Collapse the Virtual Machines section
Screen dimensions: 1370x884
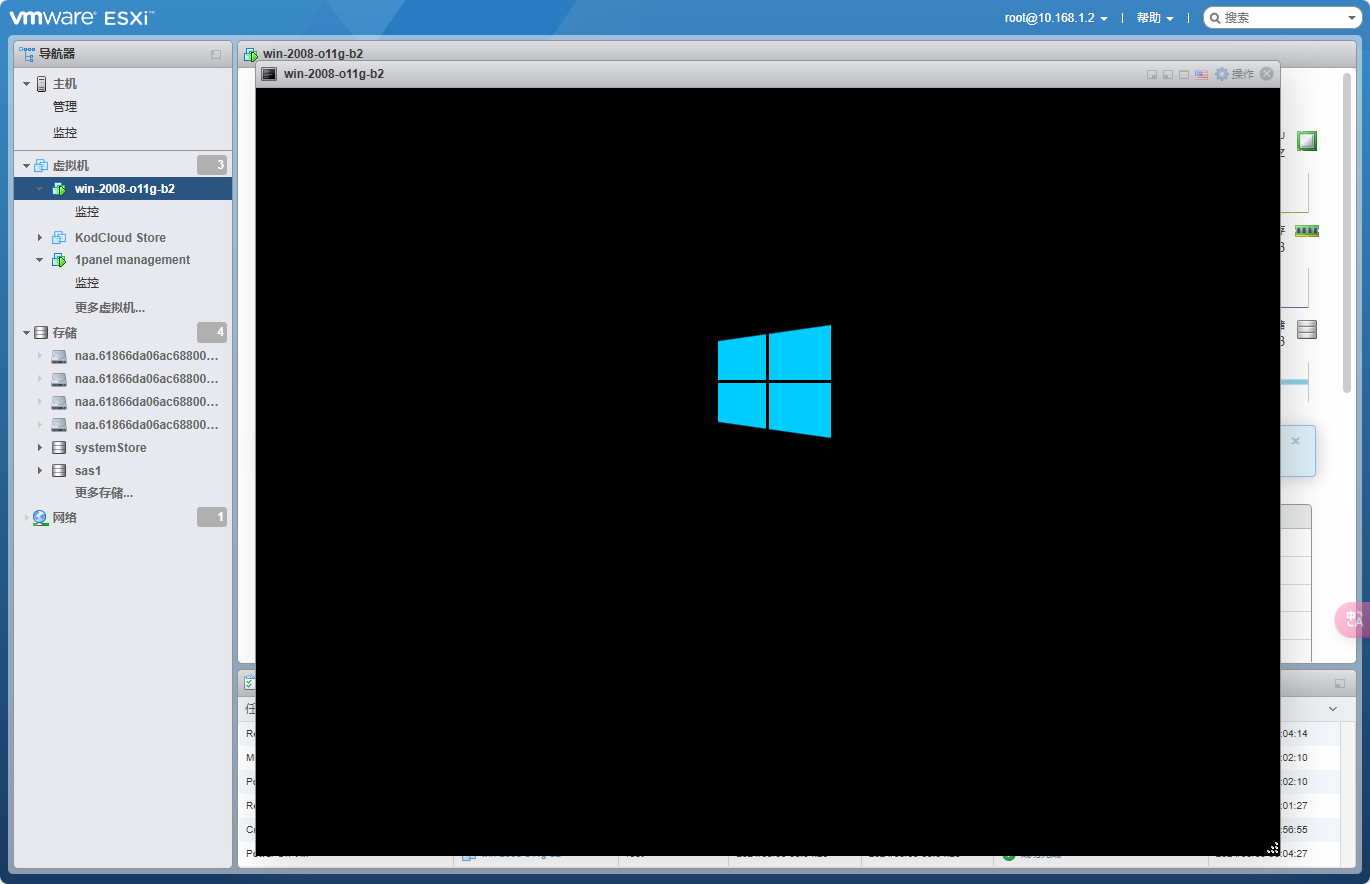(26, 166)
